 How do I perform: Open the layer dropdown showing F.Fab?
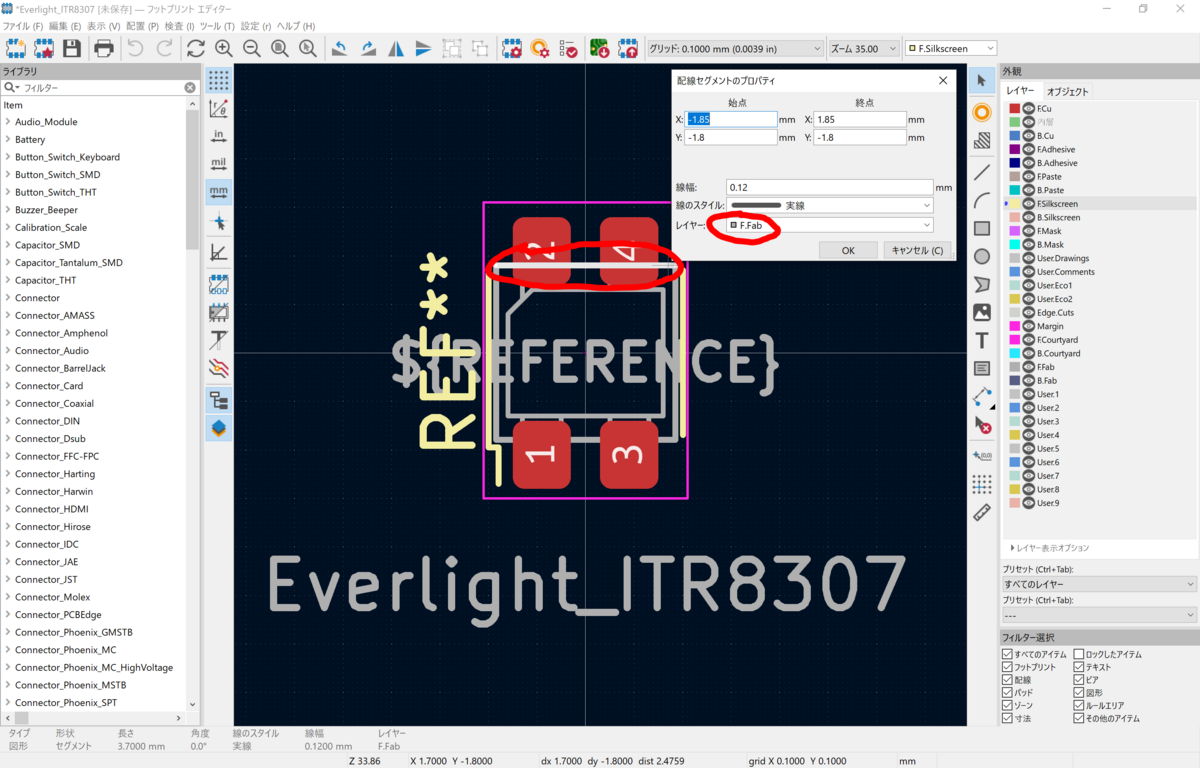click(x=830, y=226)
